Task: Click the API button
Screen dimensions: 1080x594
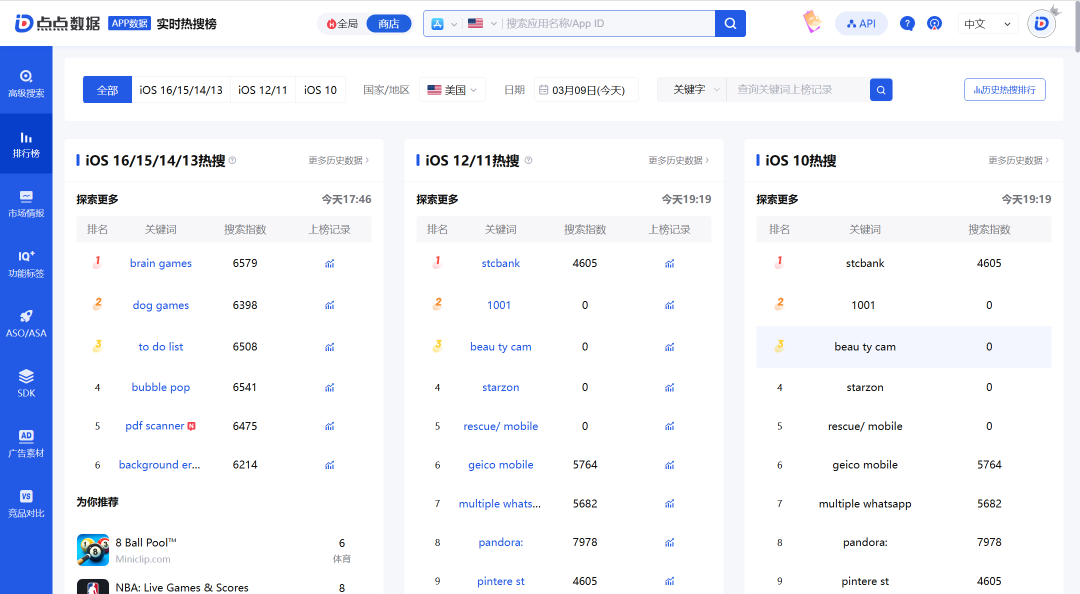Action: (x=861, y=23)
